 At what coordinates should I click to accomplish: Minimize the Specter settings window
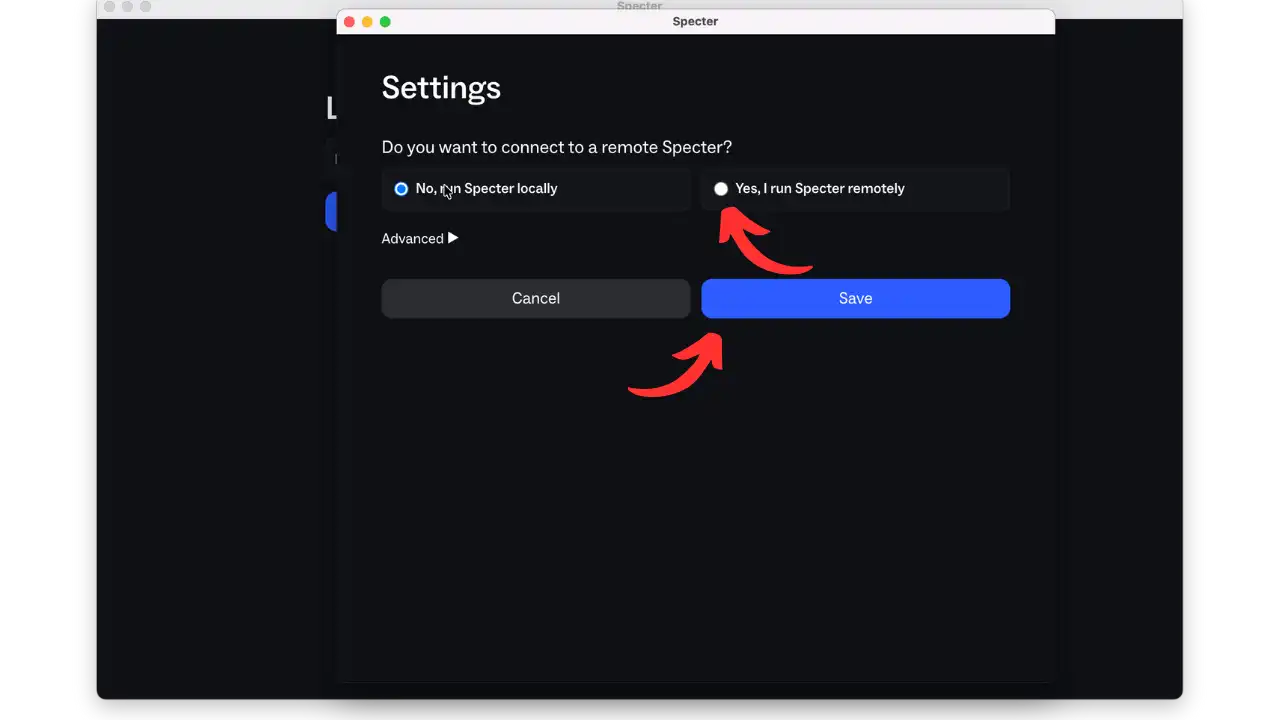tap(367, 21)
